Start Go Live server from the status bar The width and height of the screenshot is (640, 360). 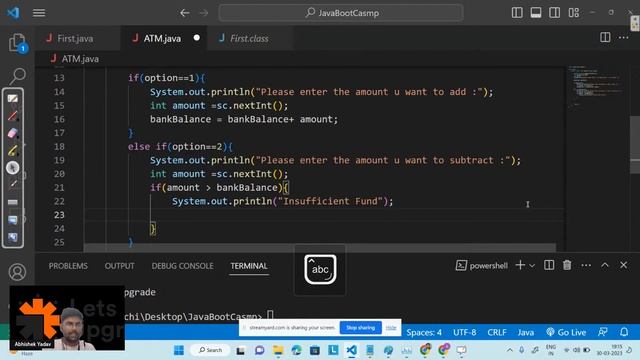(x=566, y=332)
